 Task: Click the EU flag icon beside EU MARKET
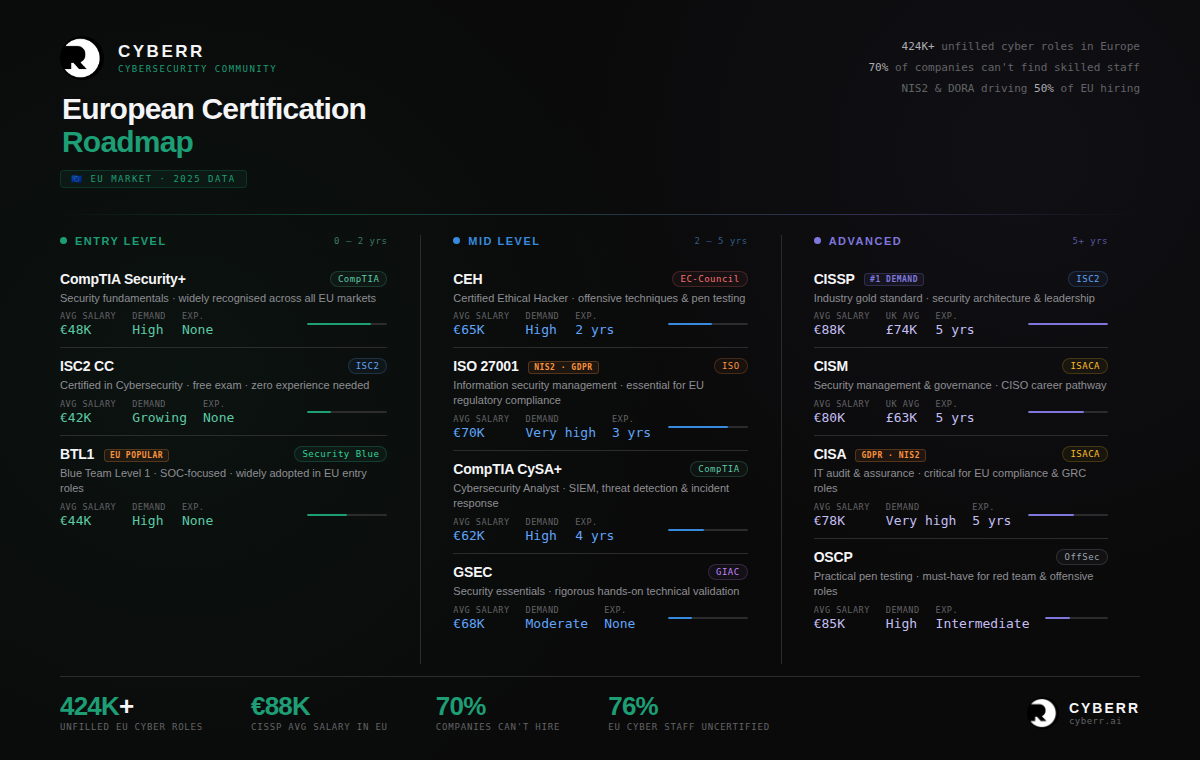[x=76, y=179]
